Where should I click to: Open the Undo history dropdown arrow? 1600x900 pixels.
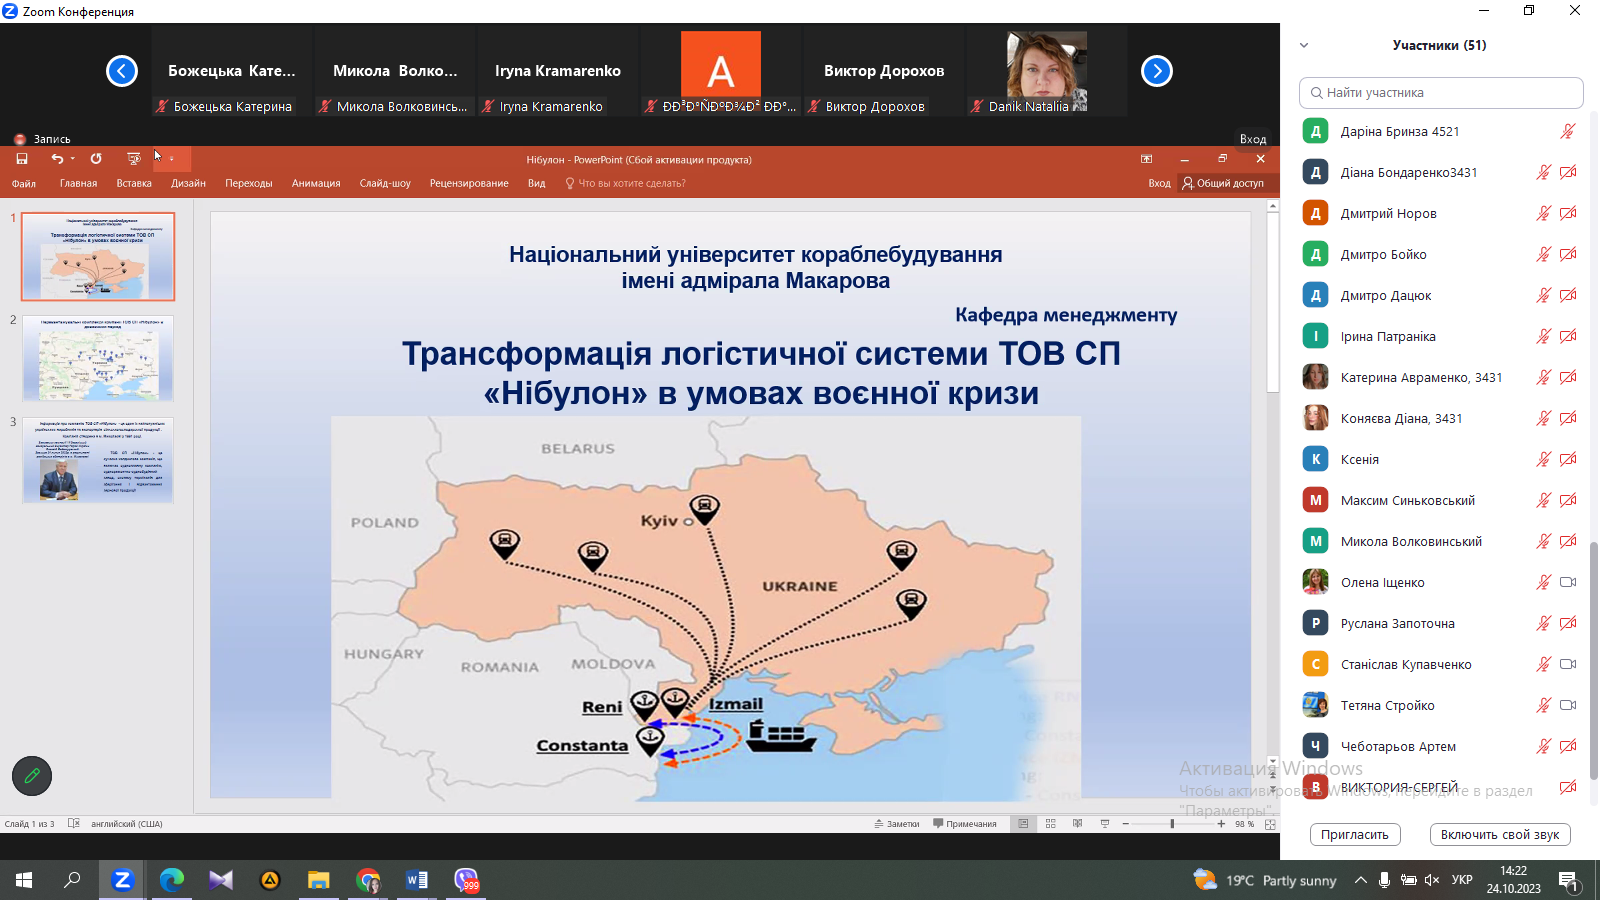coord(73,159)
